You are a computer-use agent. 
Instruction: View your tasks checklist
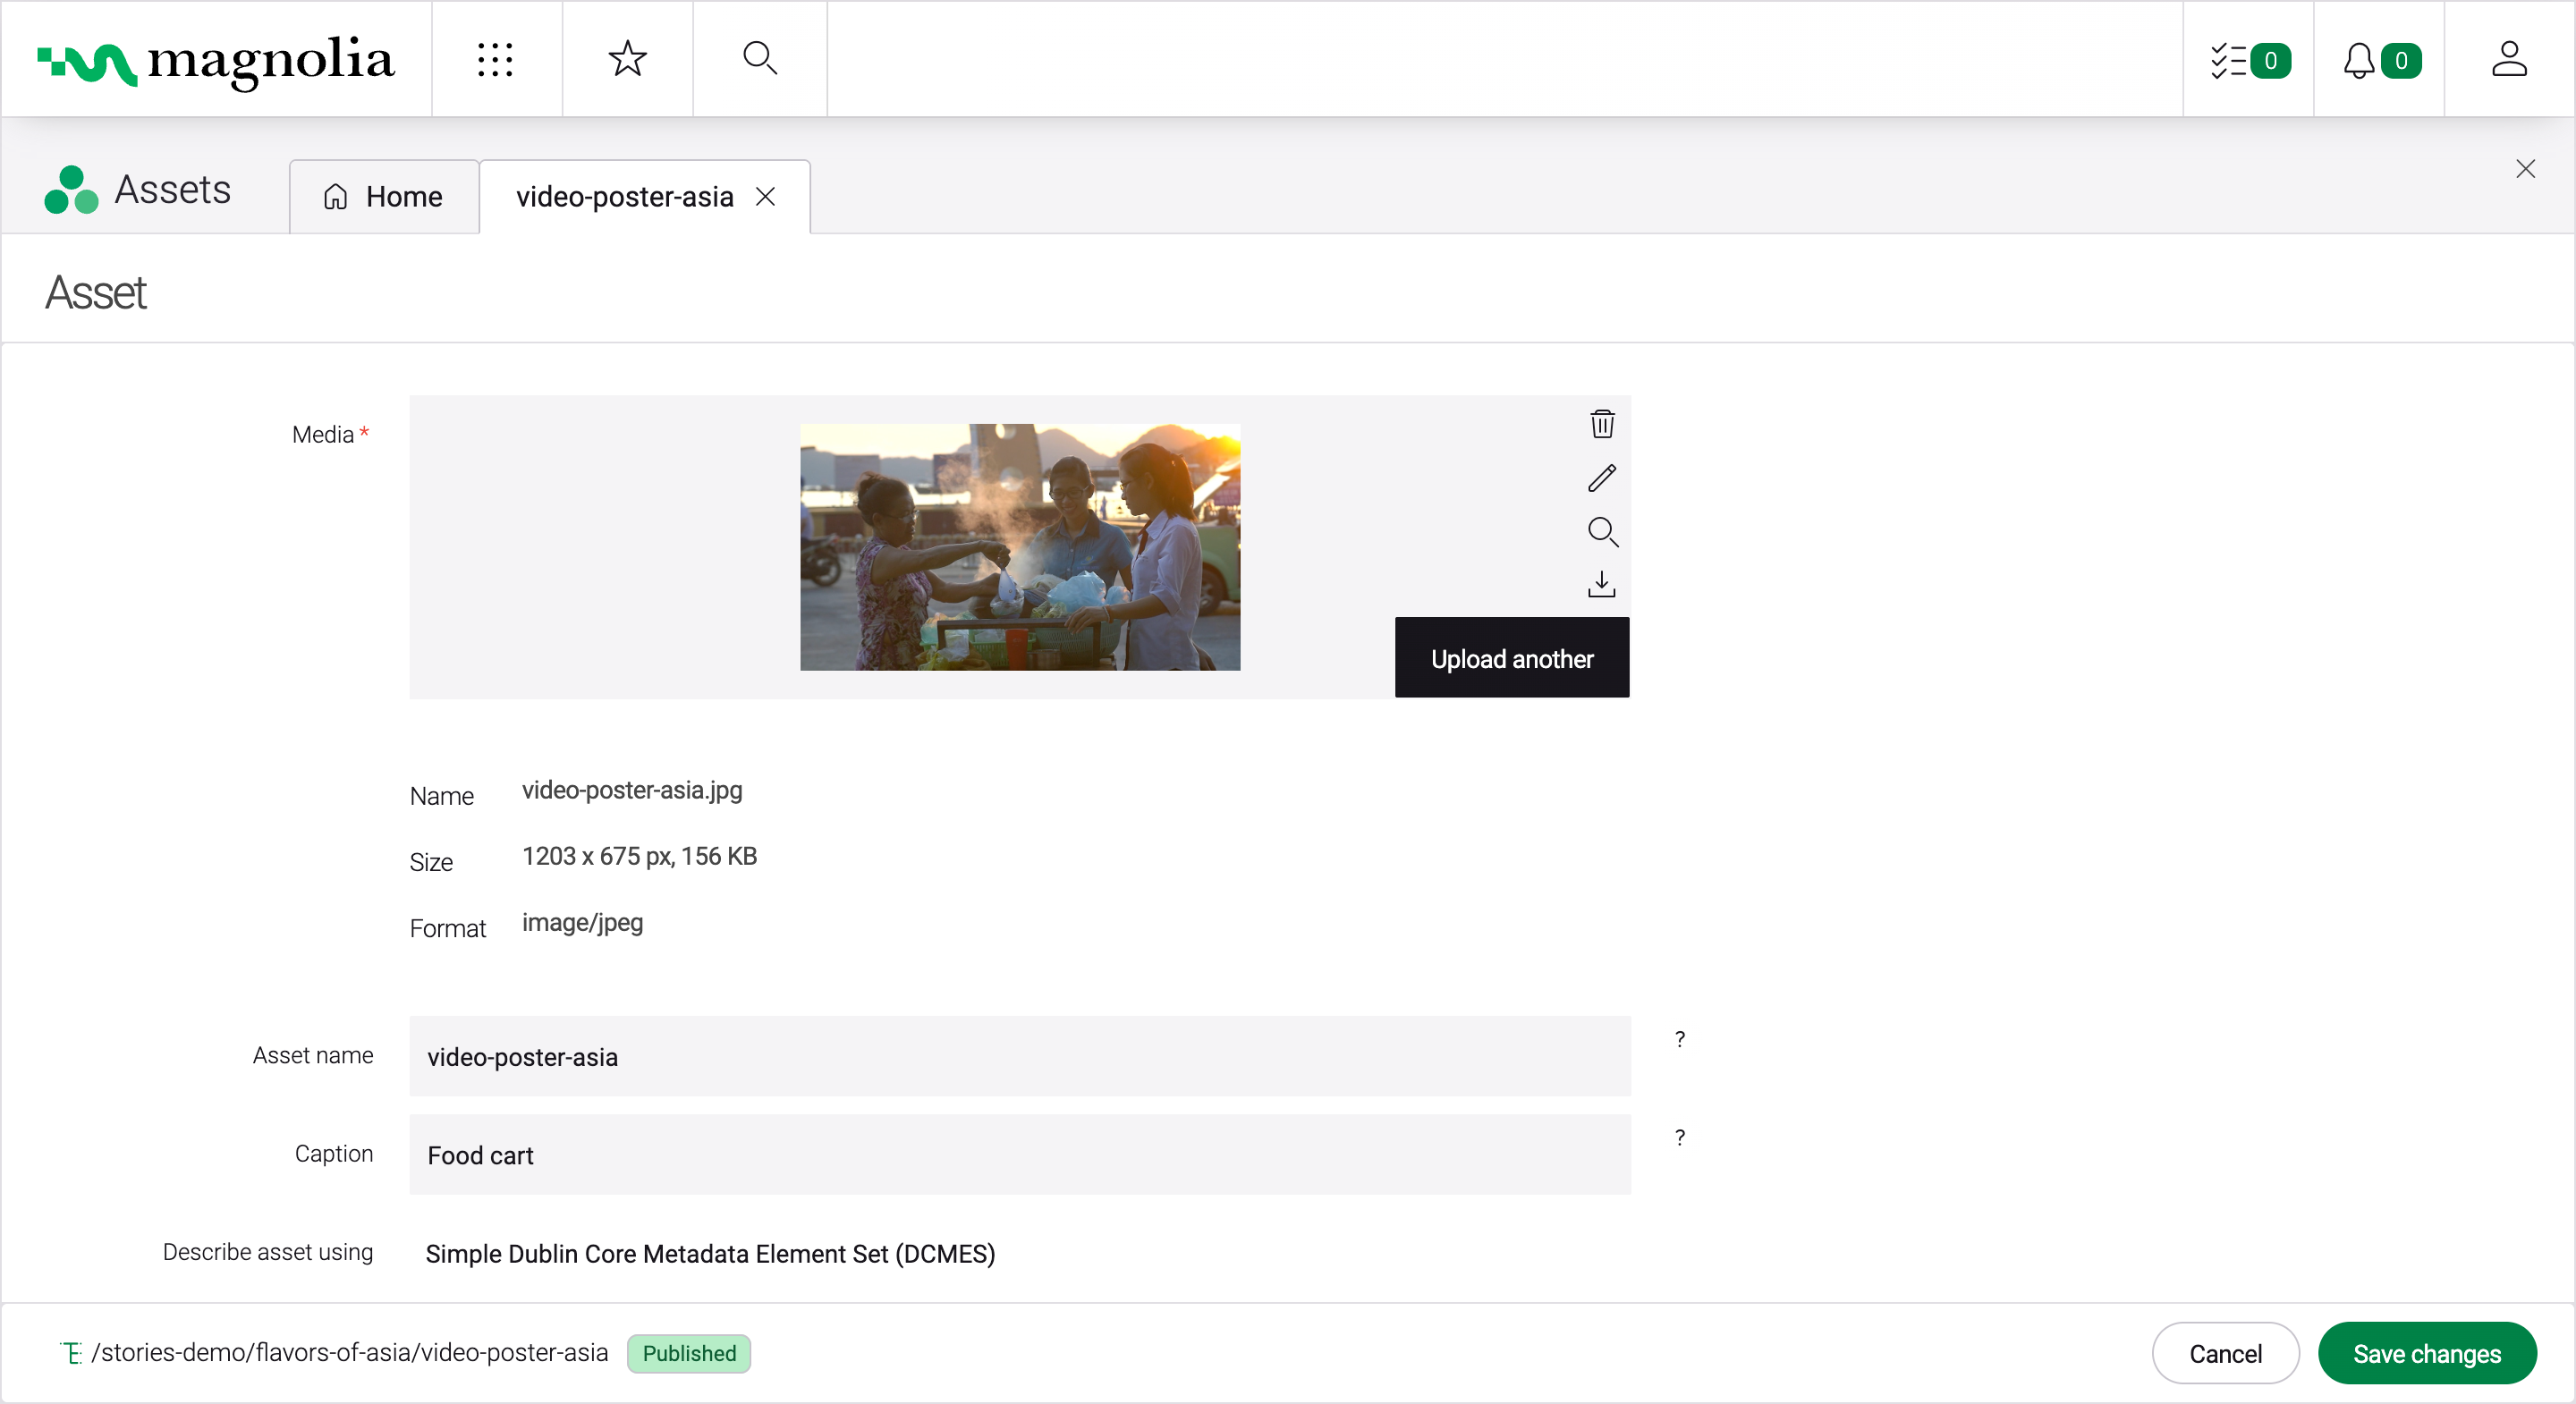(x=2246, y=61)
